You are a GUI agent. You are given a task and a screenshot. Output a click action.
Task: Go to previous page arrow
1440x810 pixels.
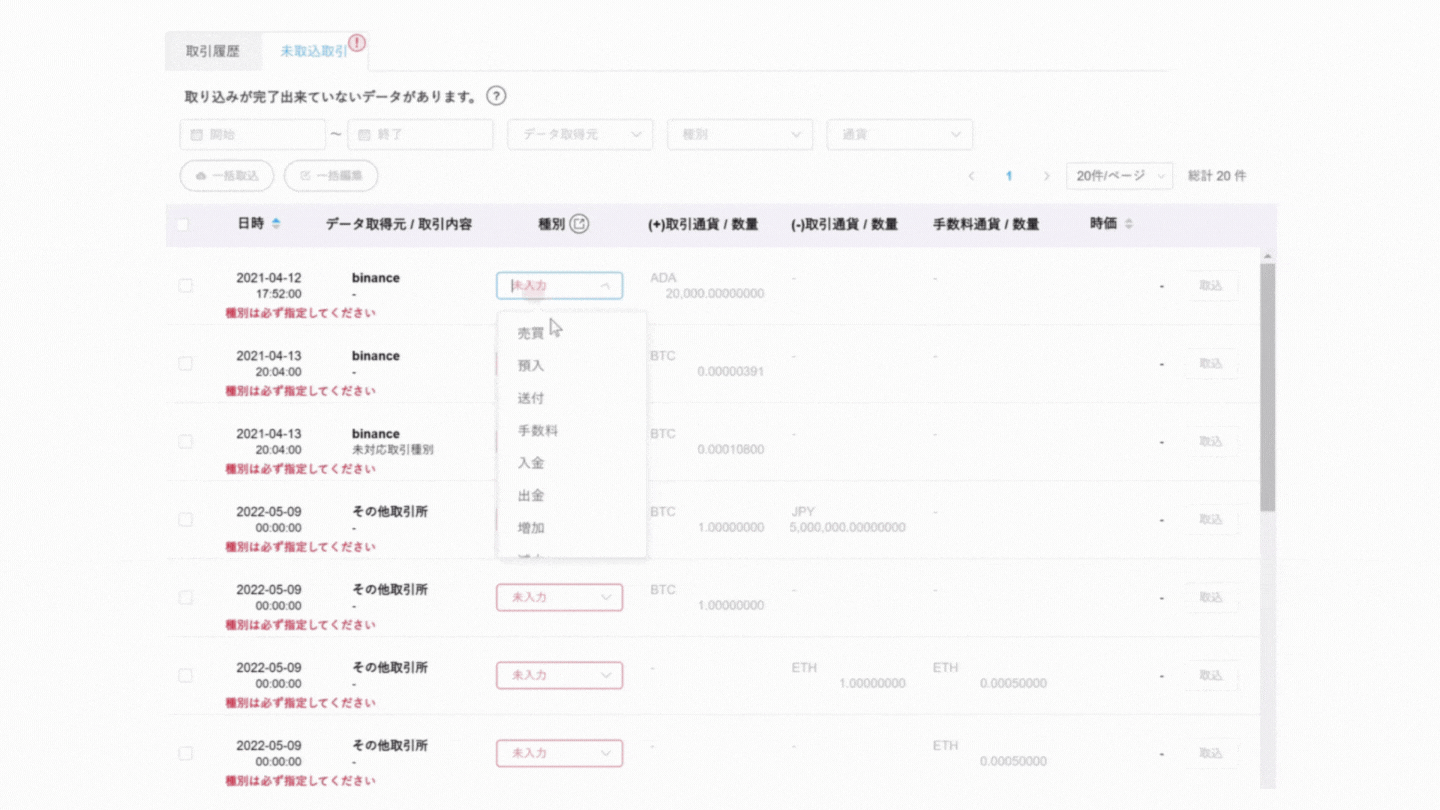pos(971,176)
